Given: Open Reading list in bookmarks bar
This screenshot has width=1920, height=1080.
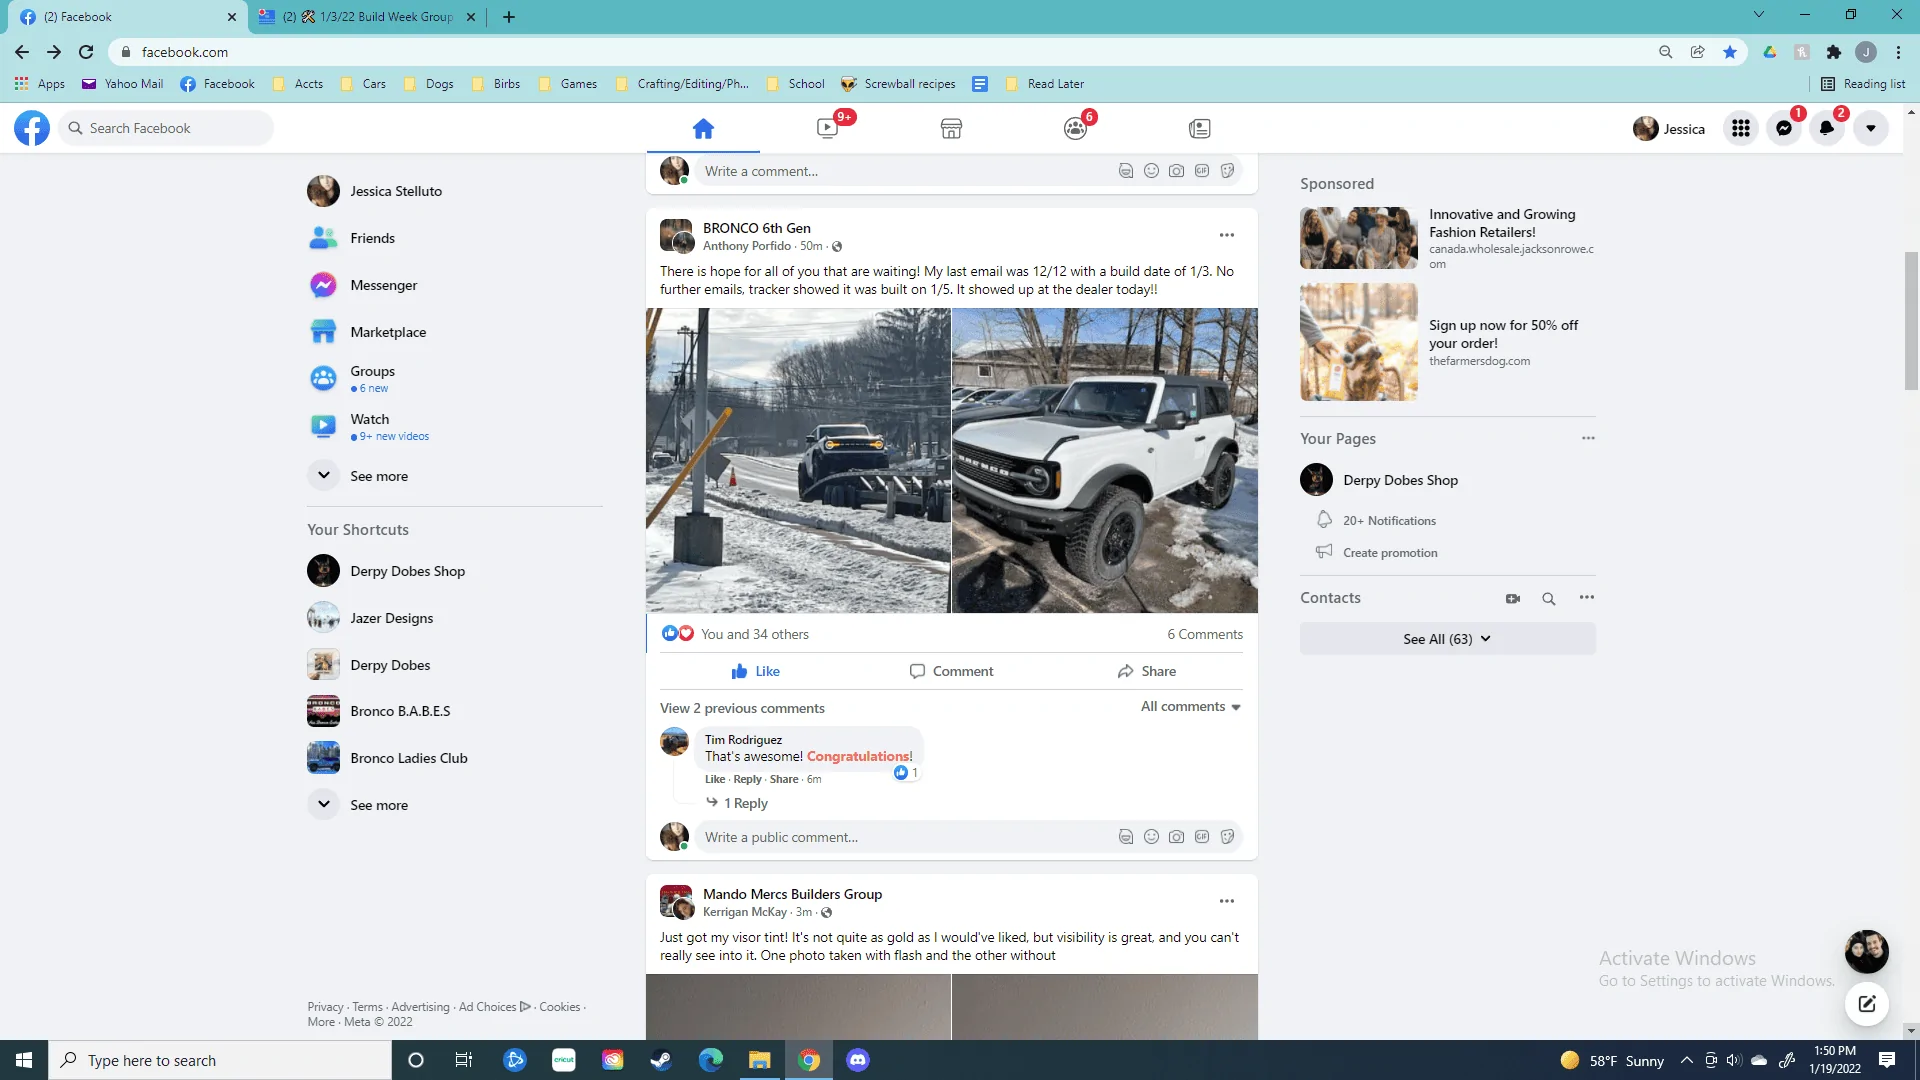Looking at the screenshot, I should (1863, 84).
